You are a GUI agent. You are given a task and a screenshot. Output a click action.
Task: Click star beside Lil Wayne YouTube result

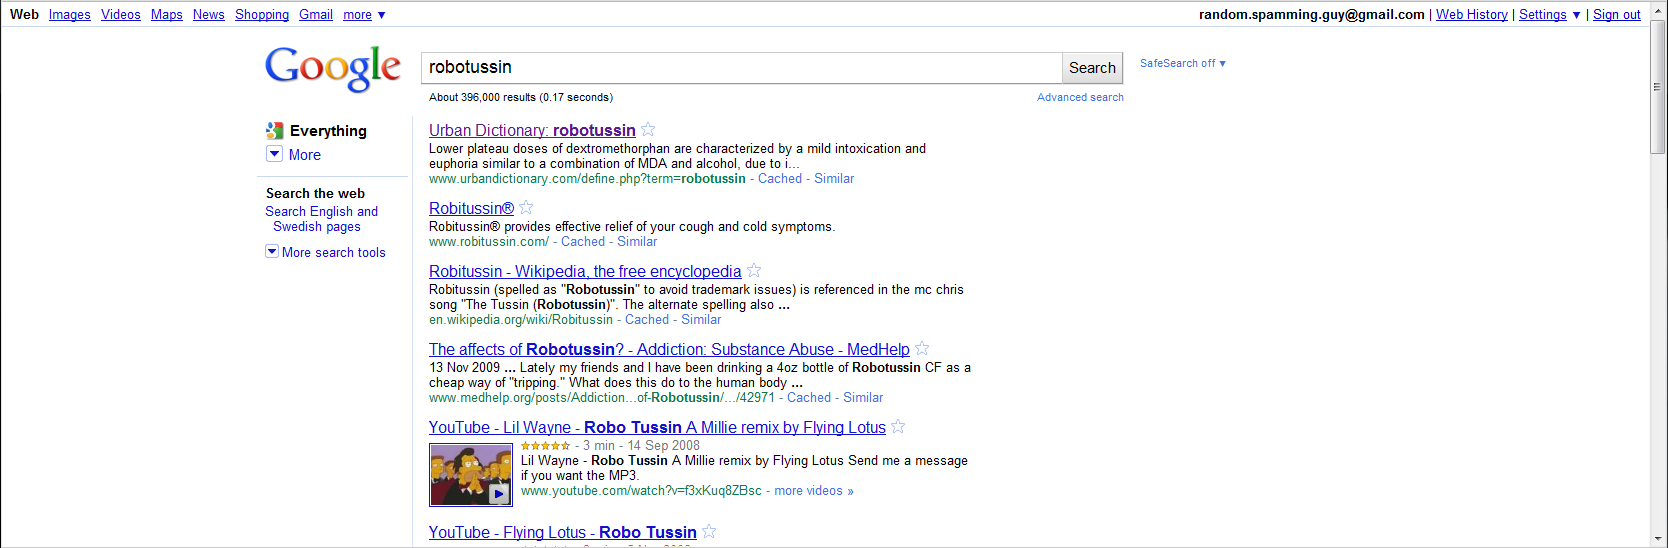coord(898,427)
